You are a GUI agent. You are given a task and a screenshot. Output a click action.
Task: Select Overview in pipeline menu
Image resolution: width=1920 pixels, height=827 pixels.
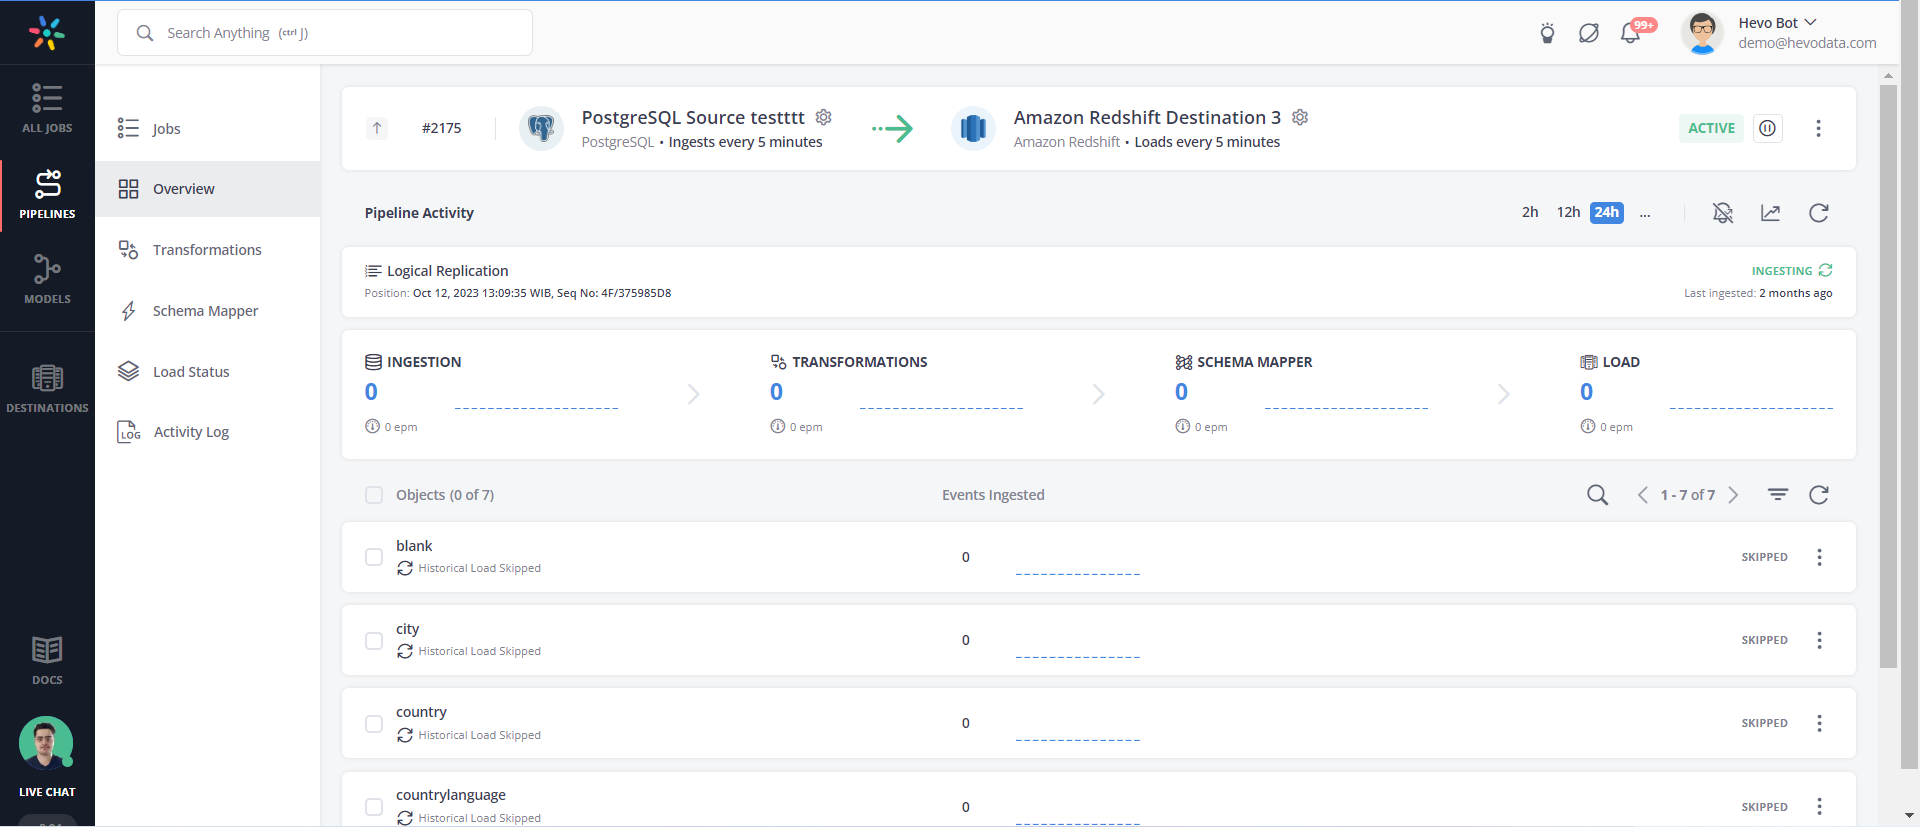[x=208, y=189]
